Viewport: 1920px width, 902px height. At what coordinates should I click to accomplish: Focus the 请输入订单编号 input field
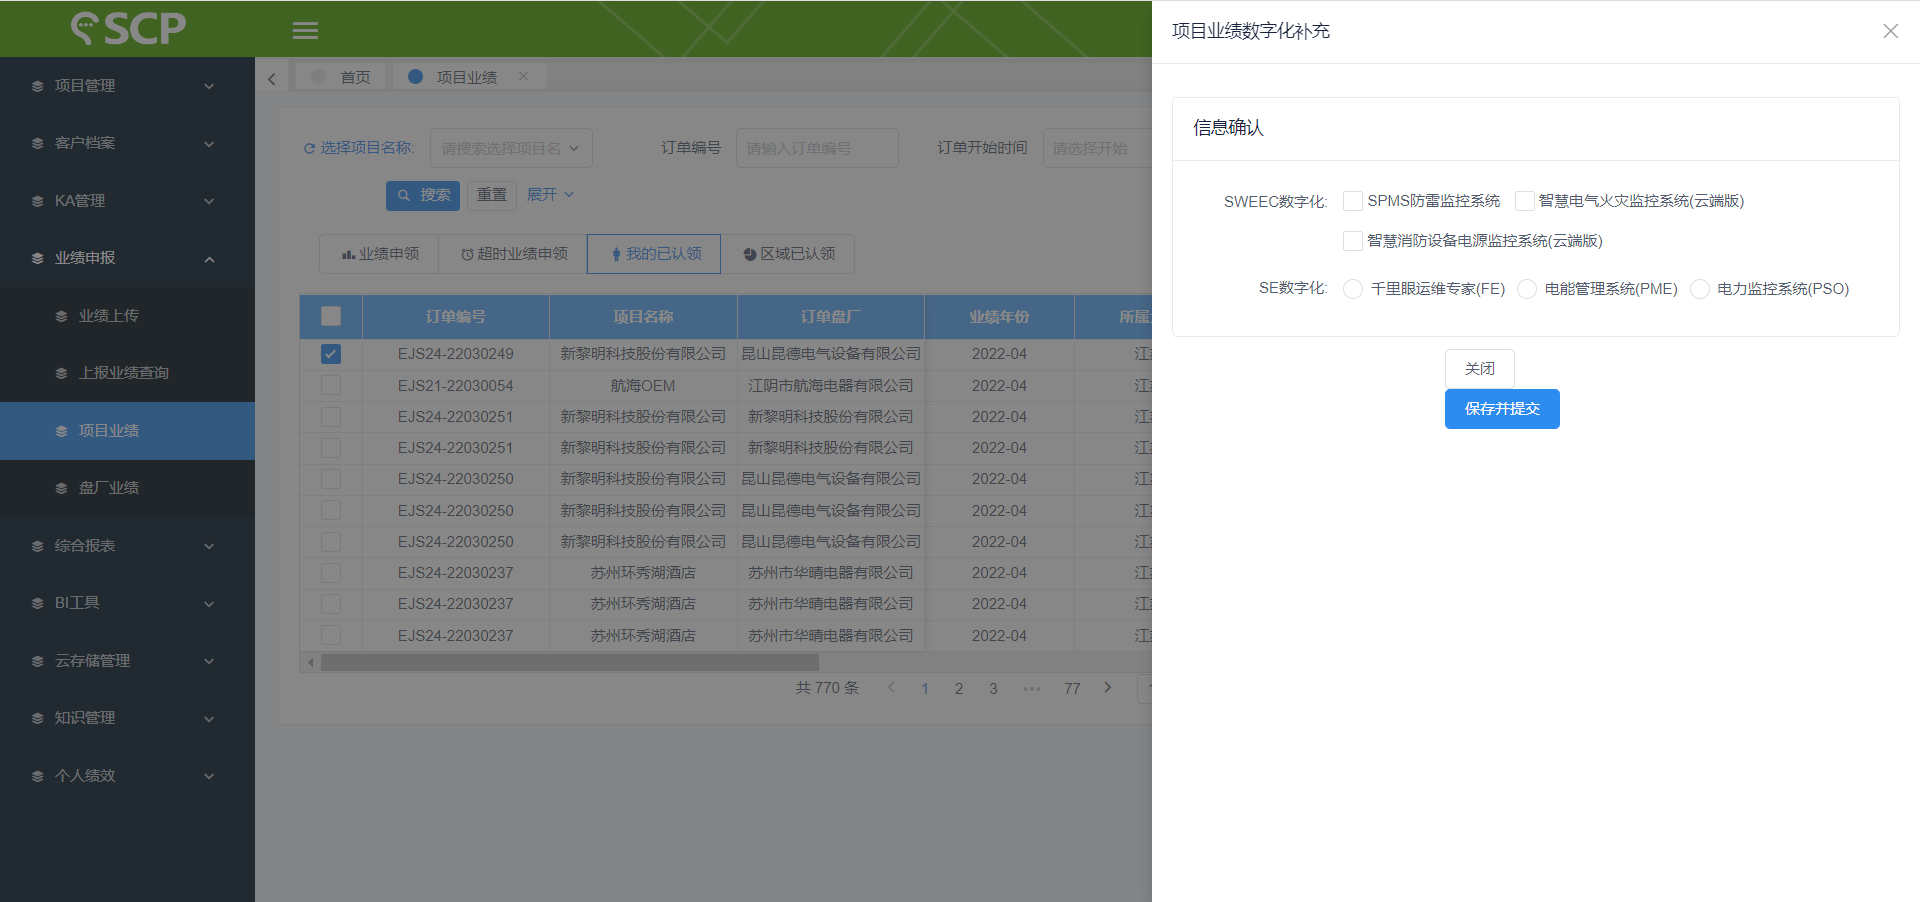click(817, 148)
